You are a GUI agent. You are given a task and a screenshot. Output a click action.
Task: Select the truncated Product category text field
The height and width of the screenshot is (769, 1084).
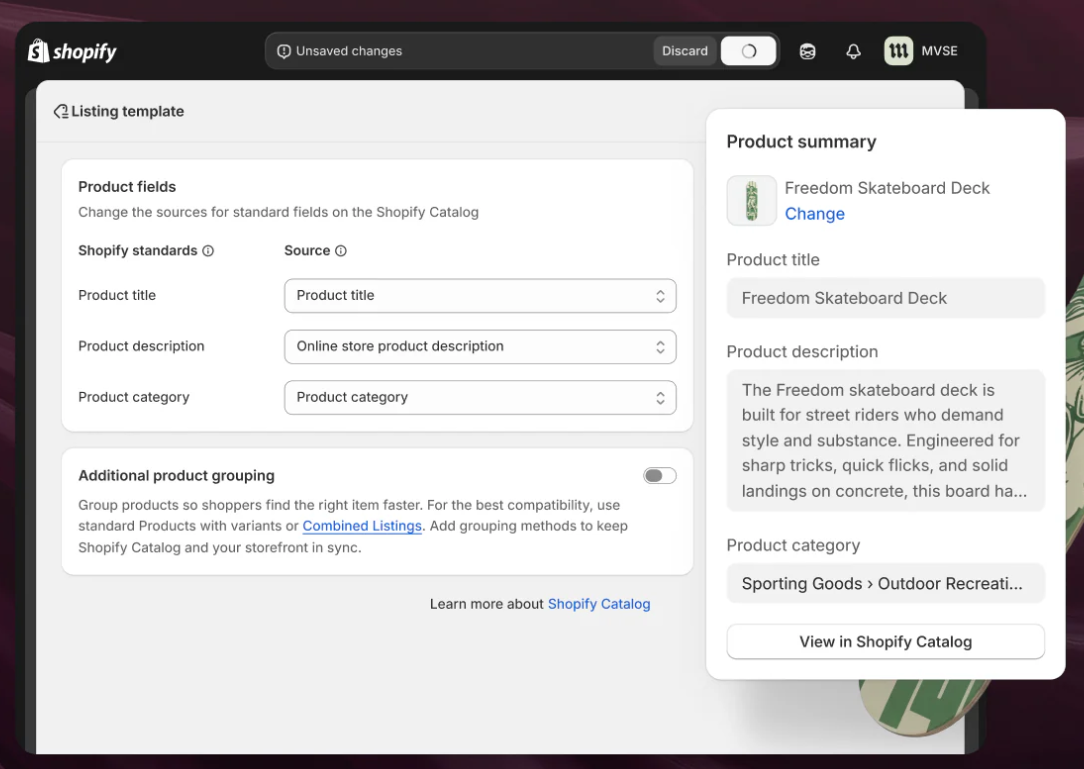[x=885, y=583]
